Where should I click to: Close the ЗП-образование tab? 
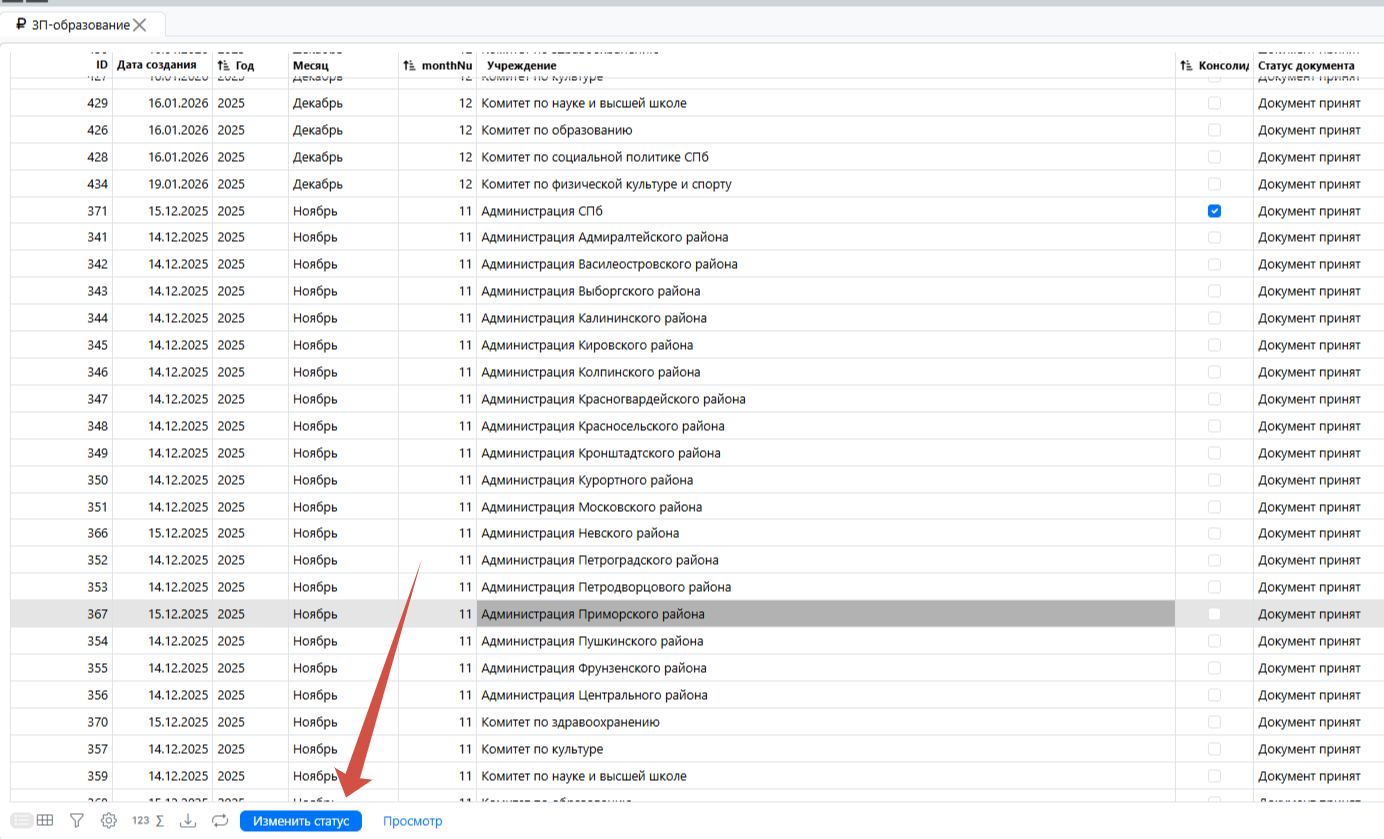pyautogui.click(x=140, y=25)
